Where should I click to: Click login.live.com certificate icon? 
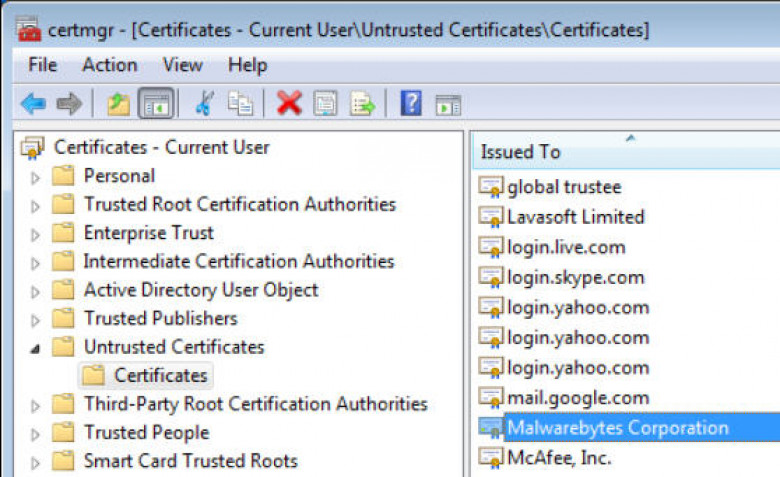(x=490, y=247)
